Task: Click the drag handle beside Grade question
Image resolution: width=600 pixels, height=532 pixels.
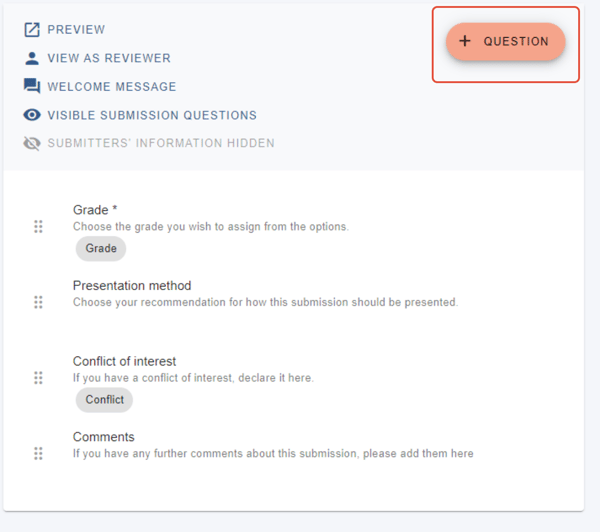Action: coord(38,227)
